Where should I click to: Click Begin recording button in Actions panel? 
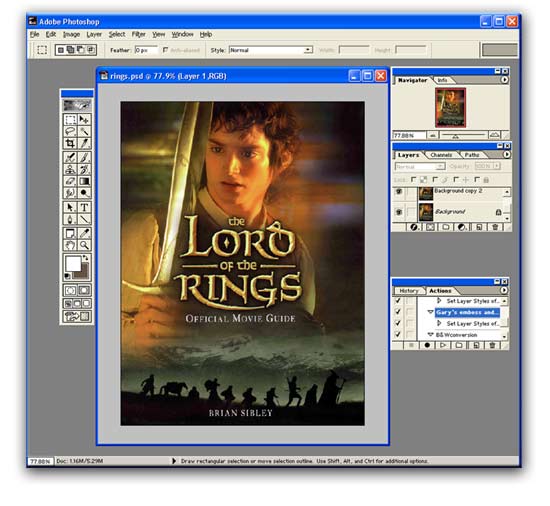pos(427,345)
